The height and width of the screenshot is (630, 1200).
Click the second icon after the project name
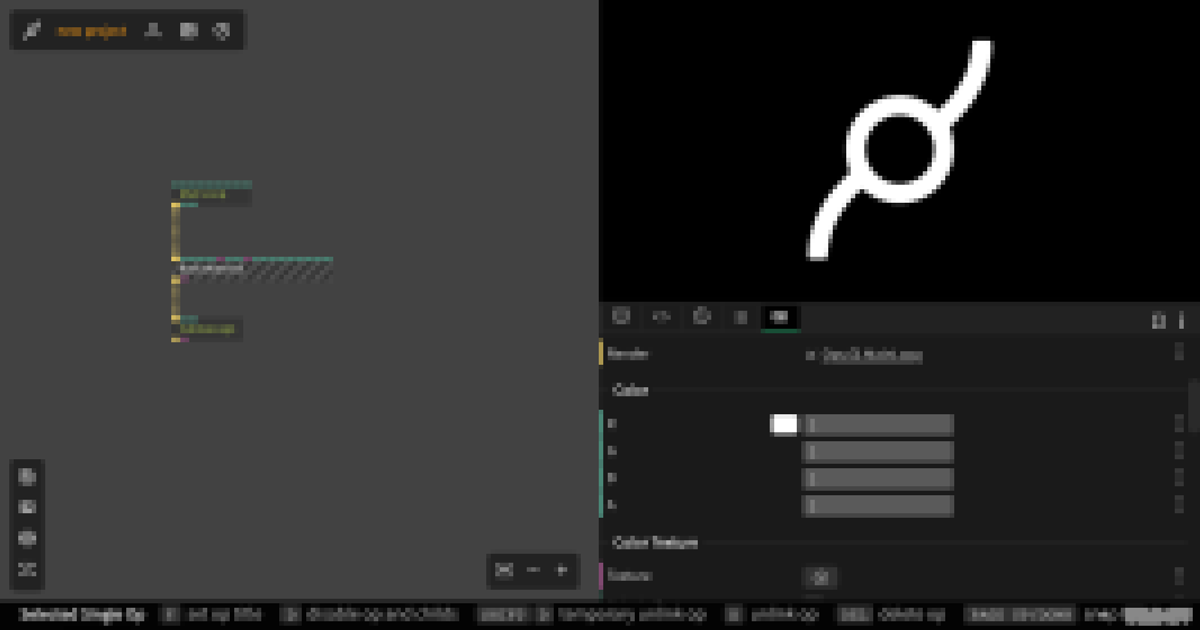tap(188, 31)
